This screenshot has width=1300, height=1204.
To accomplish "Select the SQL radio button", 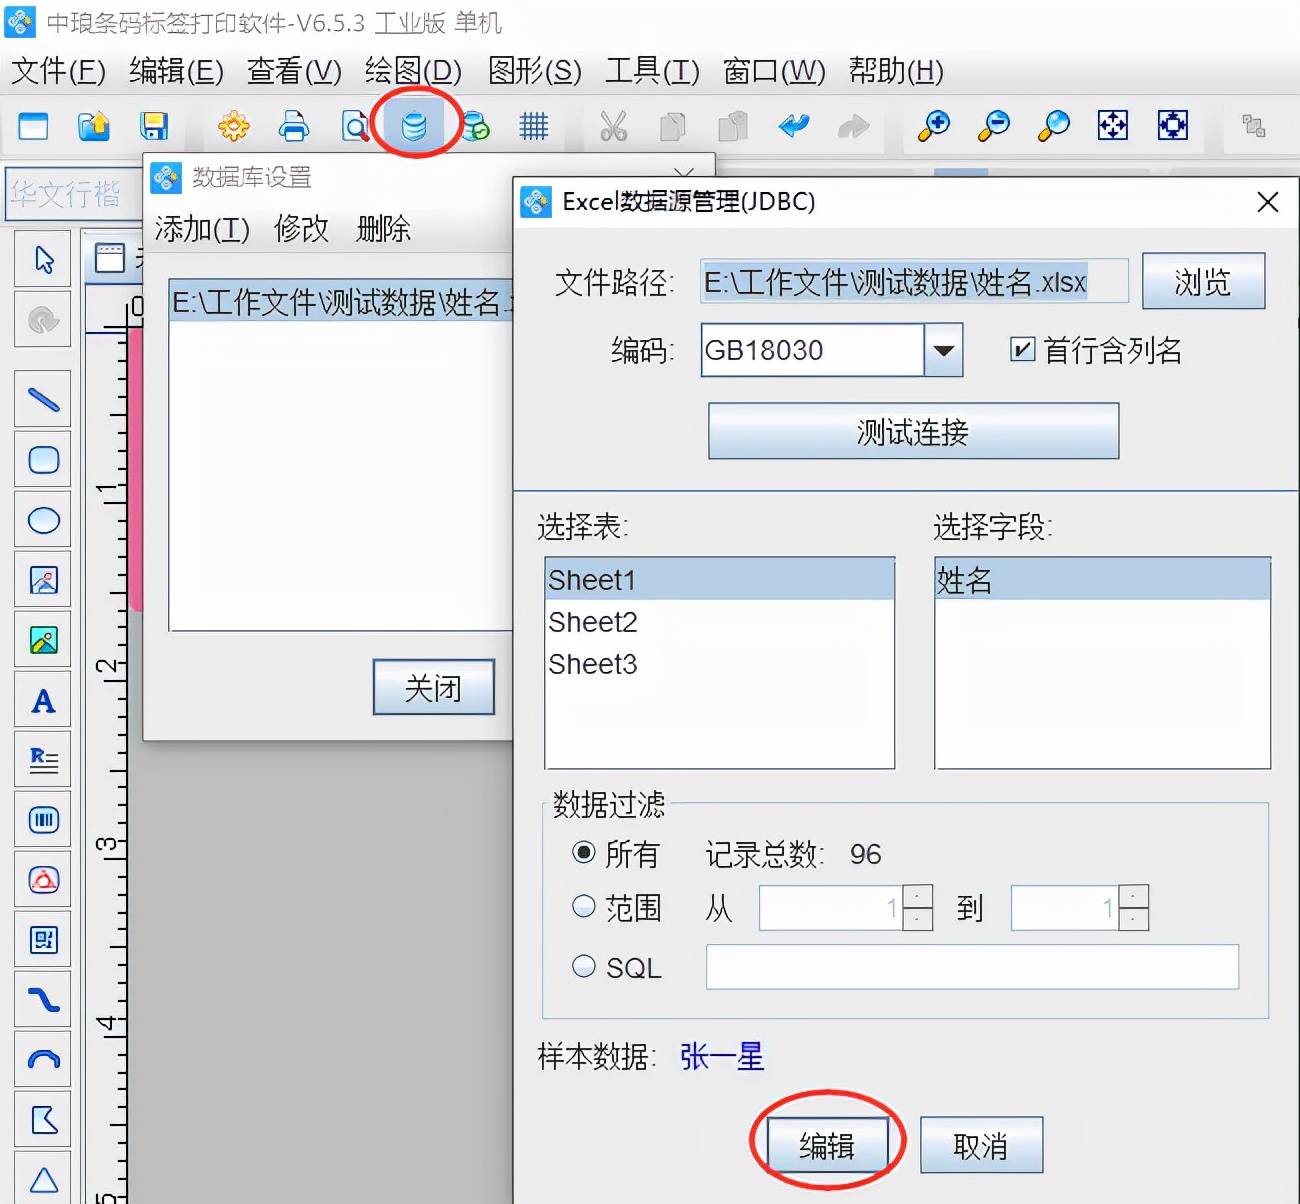I will pyautogui.click(x=584, y=966).
